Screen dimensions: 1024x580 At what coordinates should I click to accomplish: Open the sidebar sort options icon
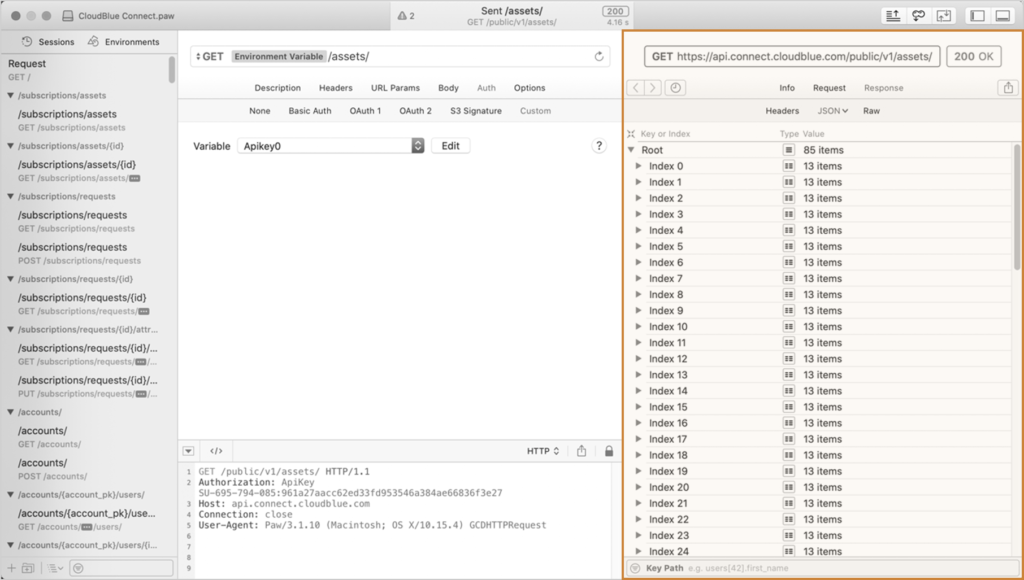(x=56, y=568)
